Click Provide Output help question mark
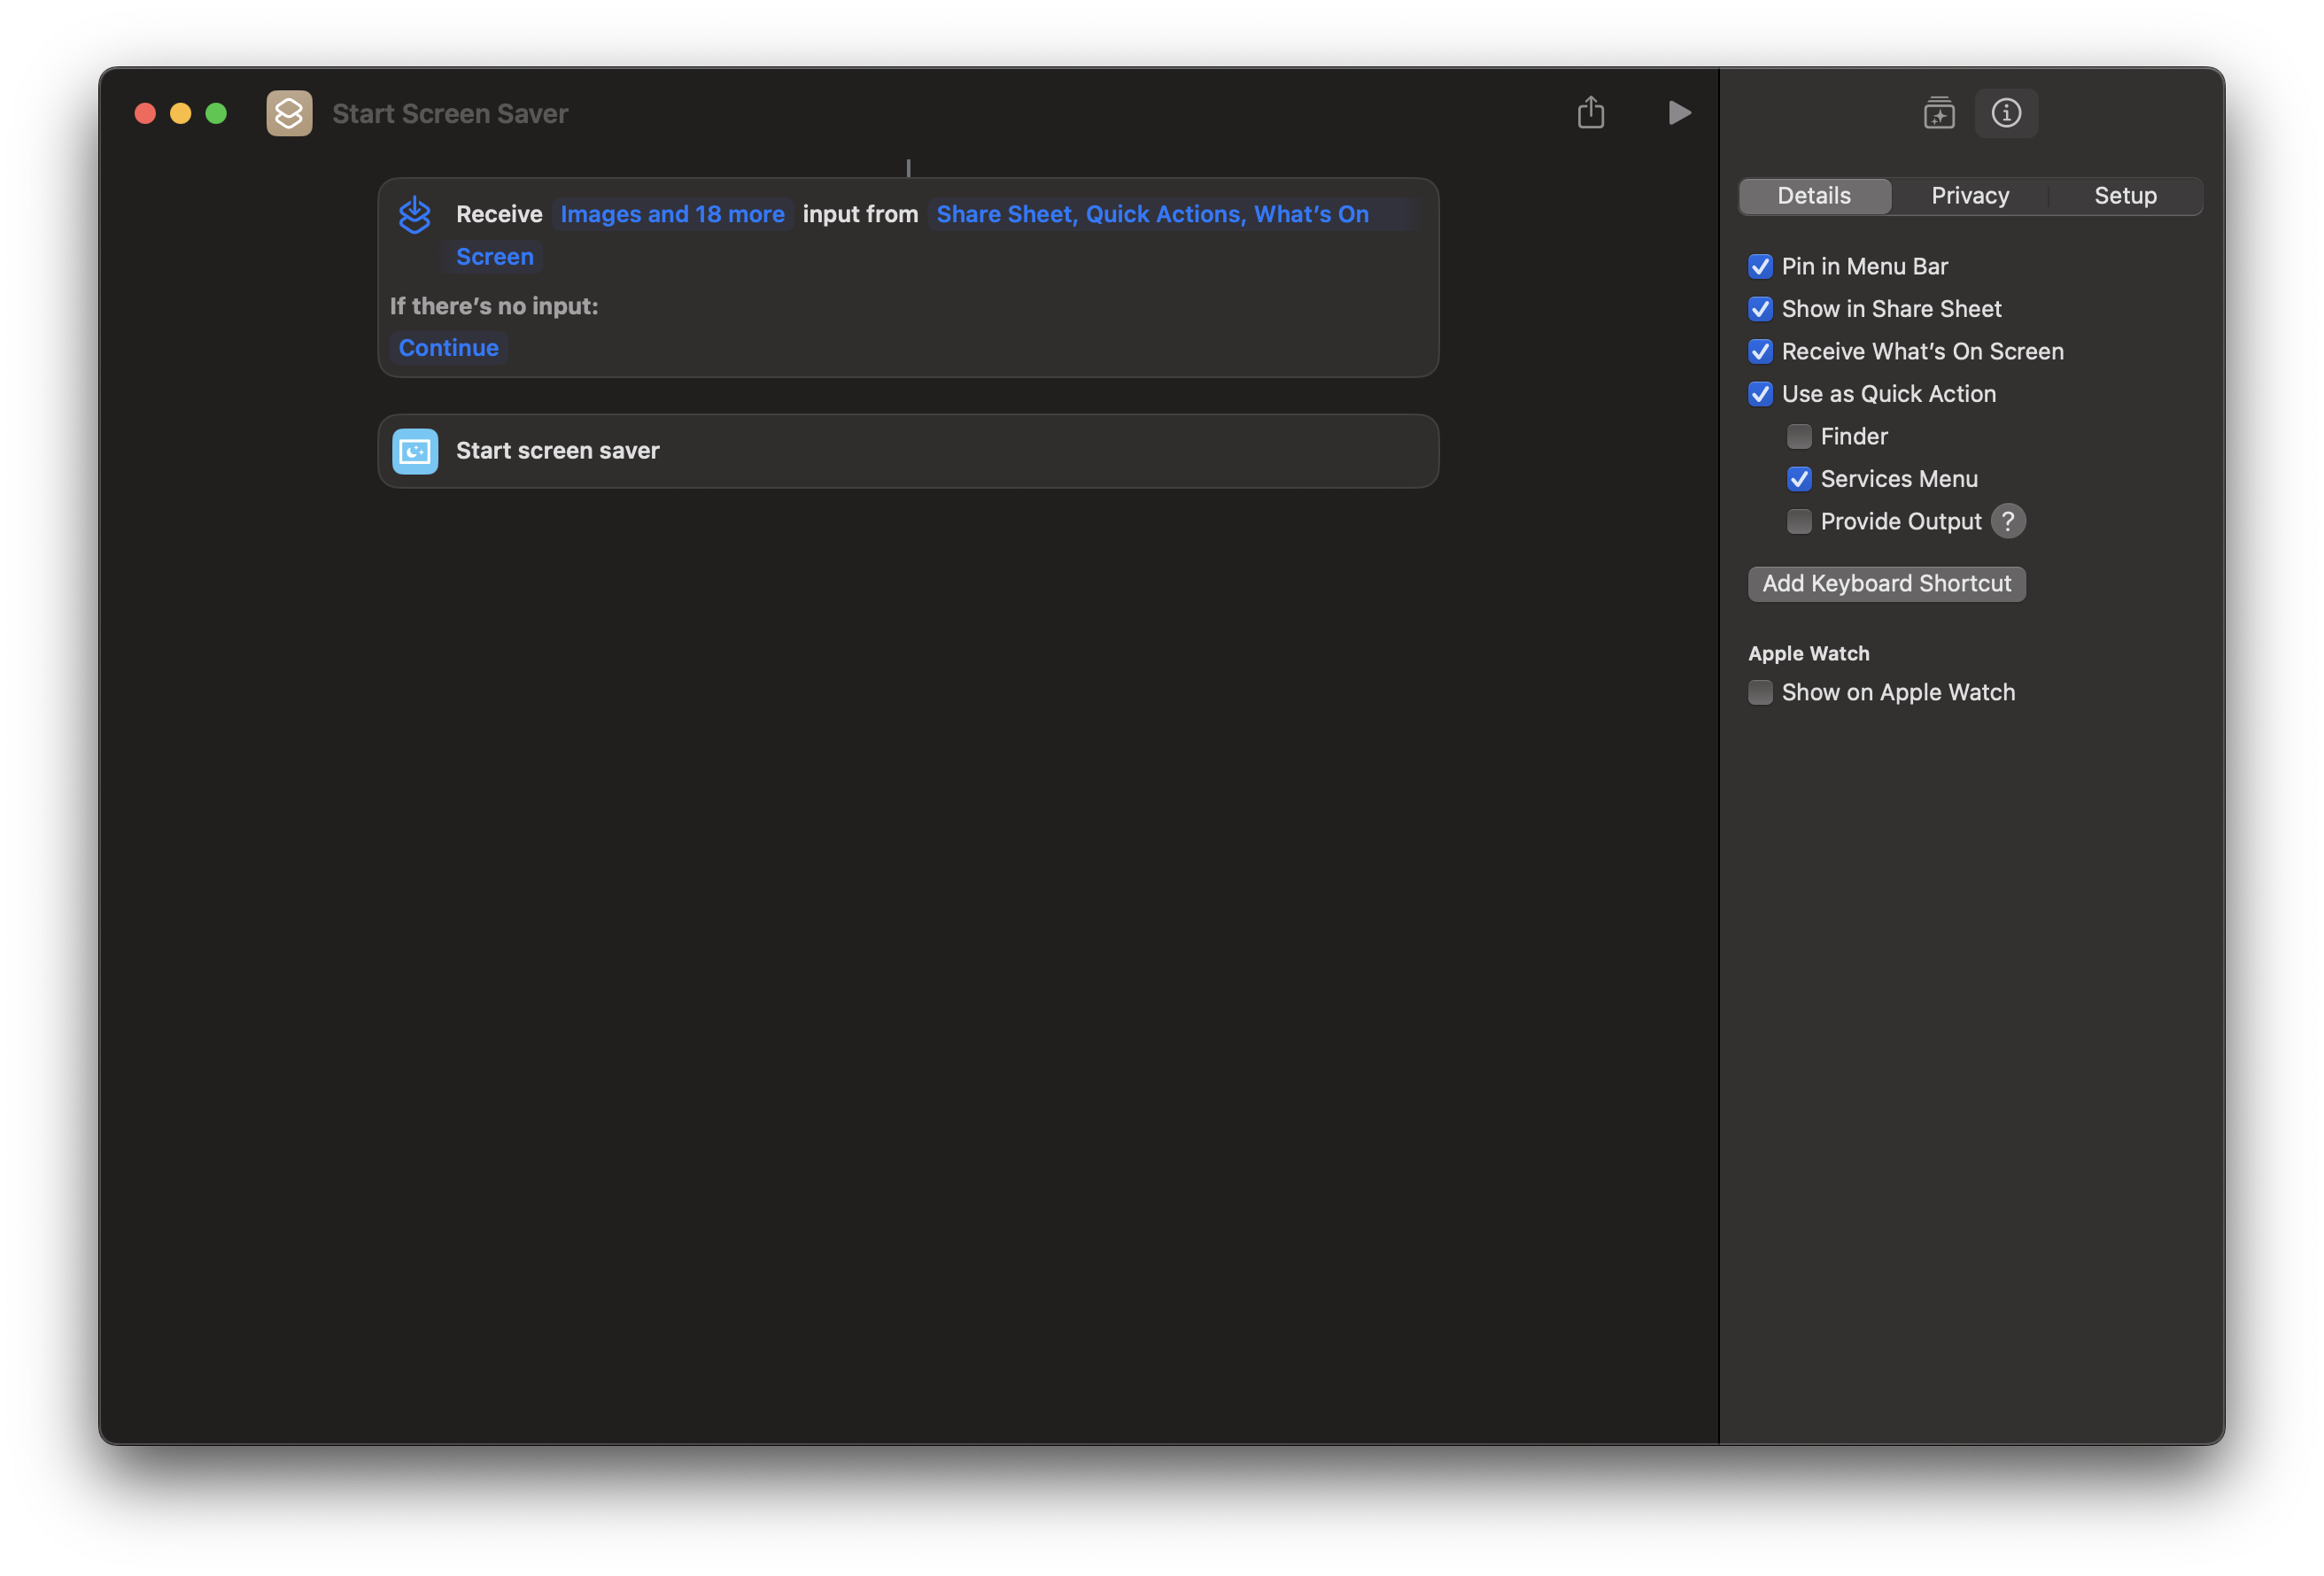This screenshot has height=1576, width=2324. (2007, 521)
